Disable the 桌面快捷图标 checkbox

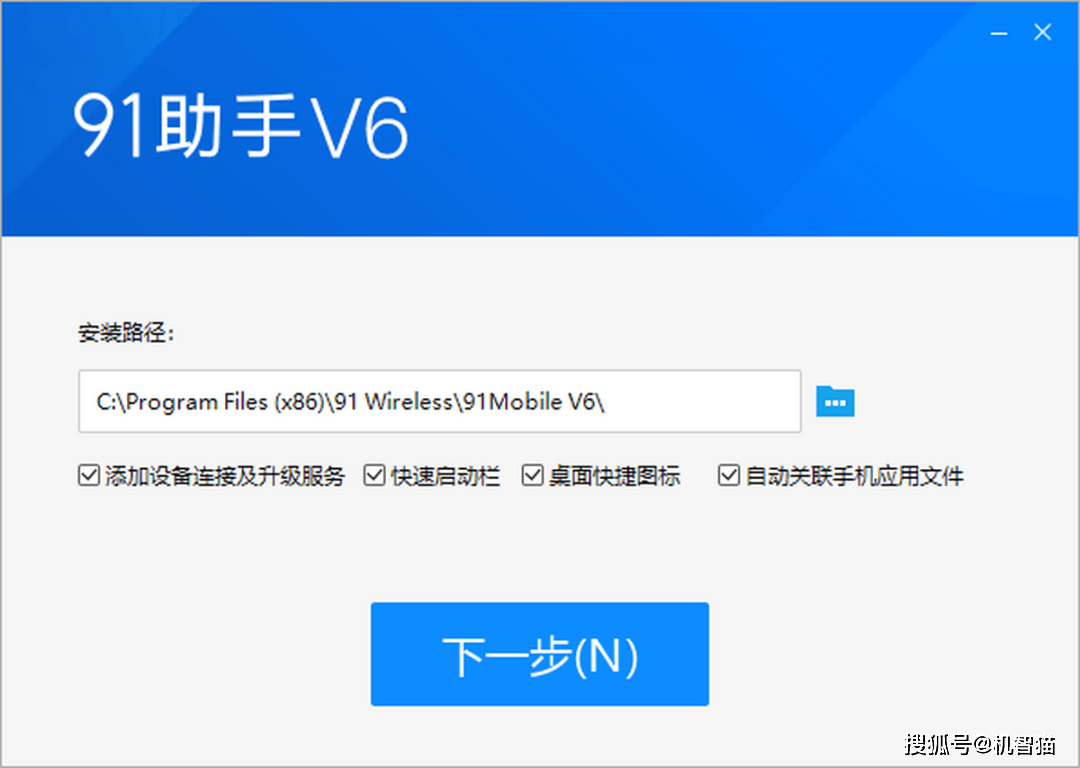[532, 475]
